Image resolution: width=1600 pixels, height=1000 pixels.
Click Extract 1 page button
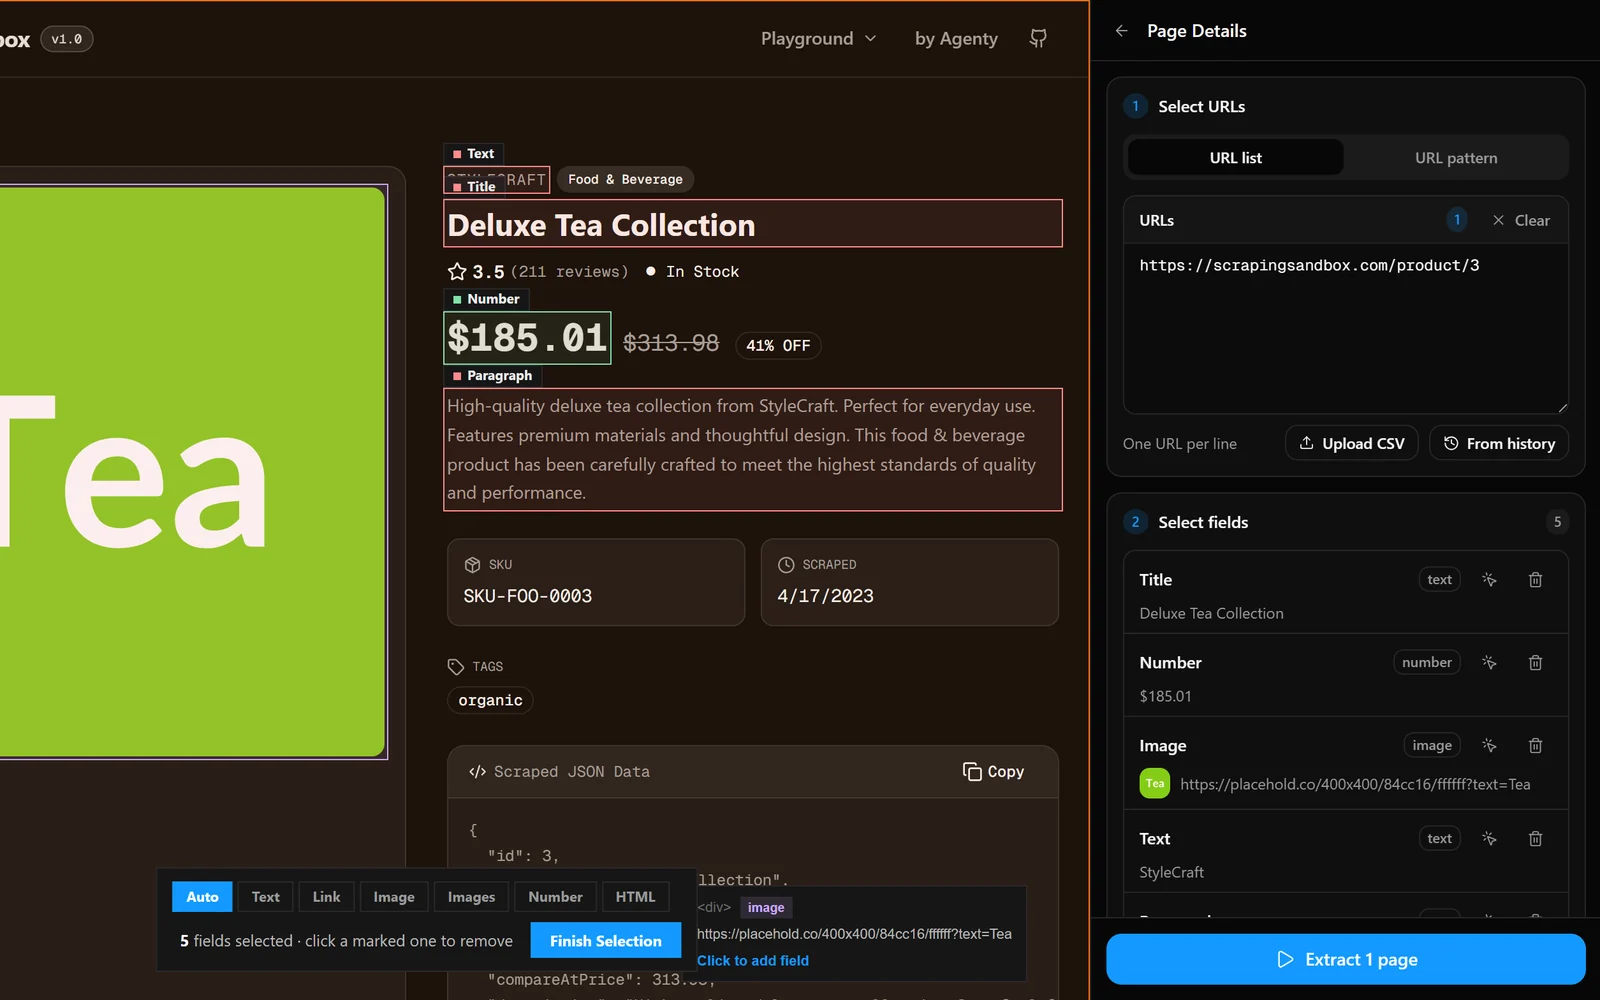pos(1345,960)
